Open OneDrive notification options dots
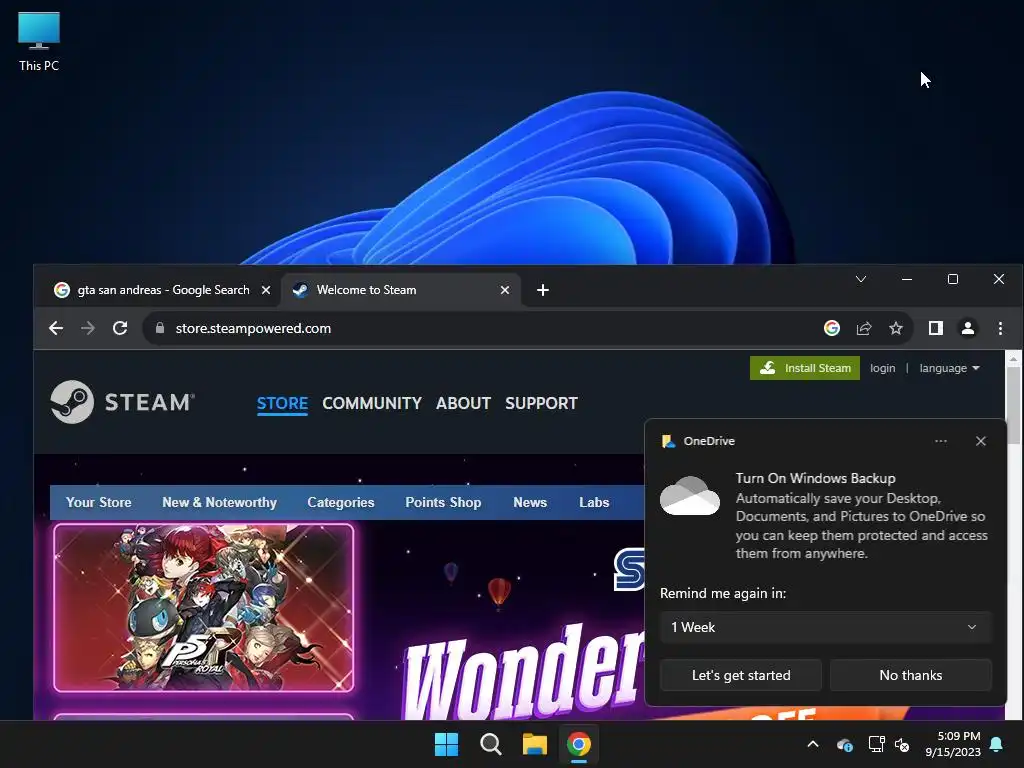Viewport: 1024px width, 768px height. (x=940, y=441)
